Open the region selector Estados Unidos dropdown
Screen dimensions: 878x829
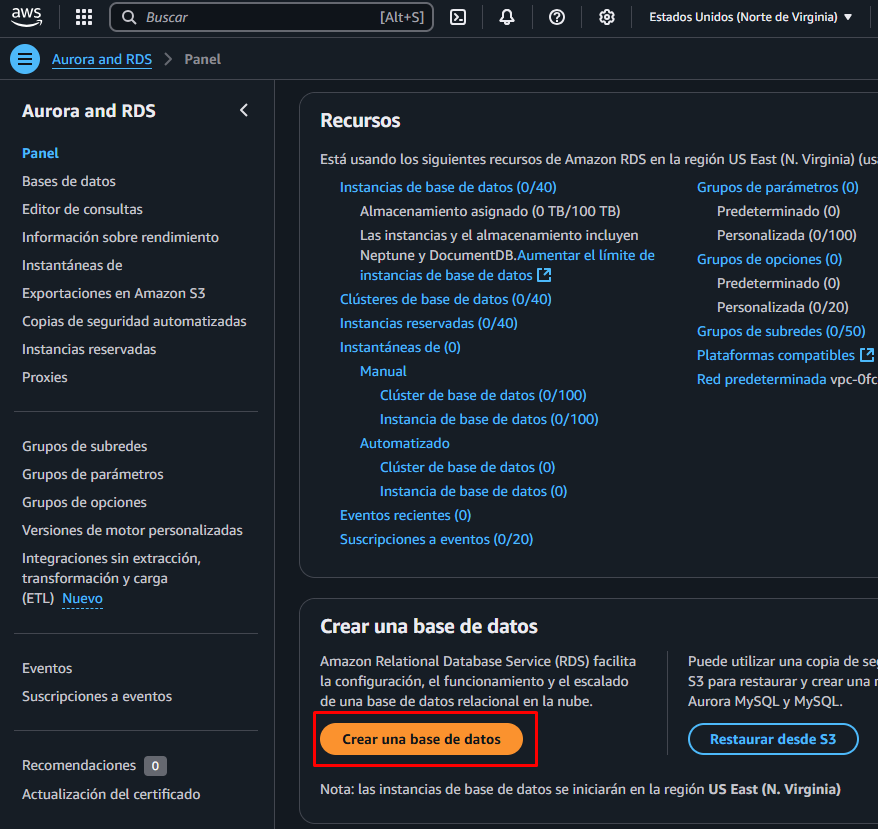pos(750,17)
